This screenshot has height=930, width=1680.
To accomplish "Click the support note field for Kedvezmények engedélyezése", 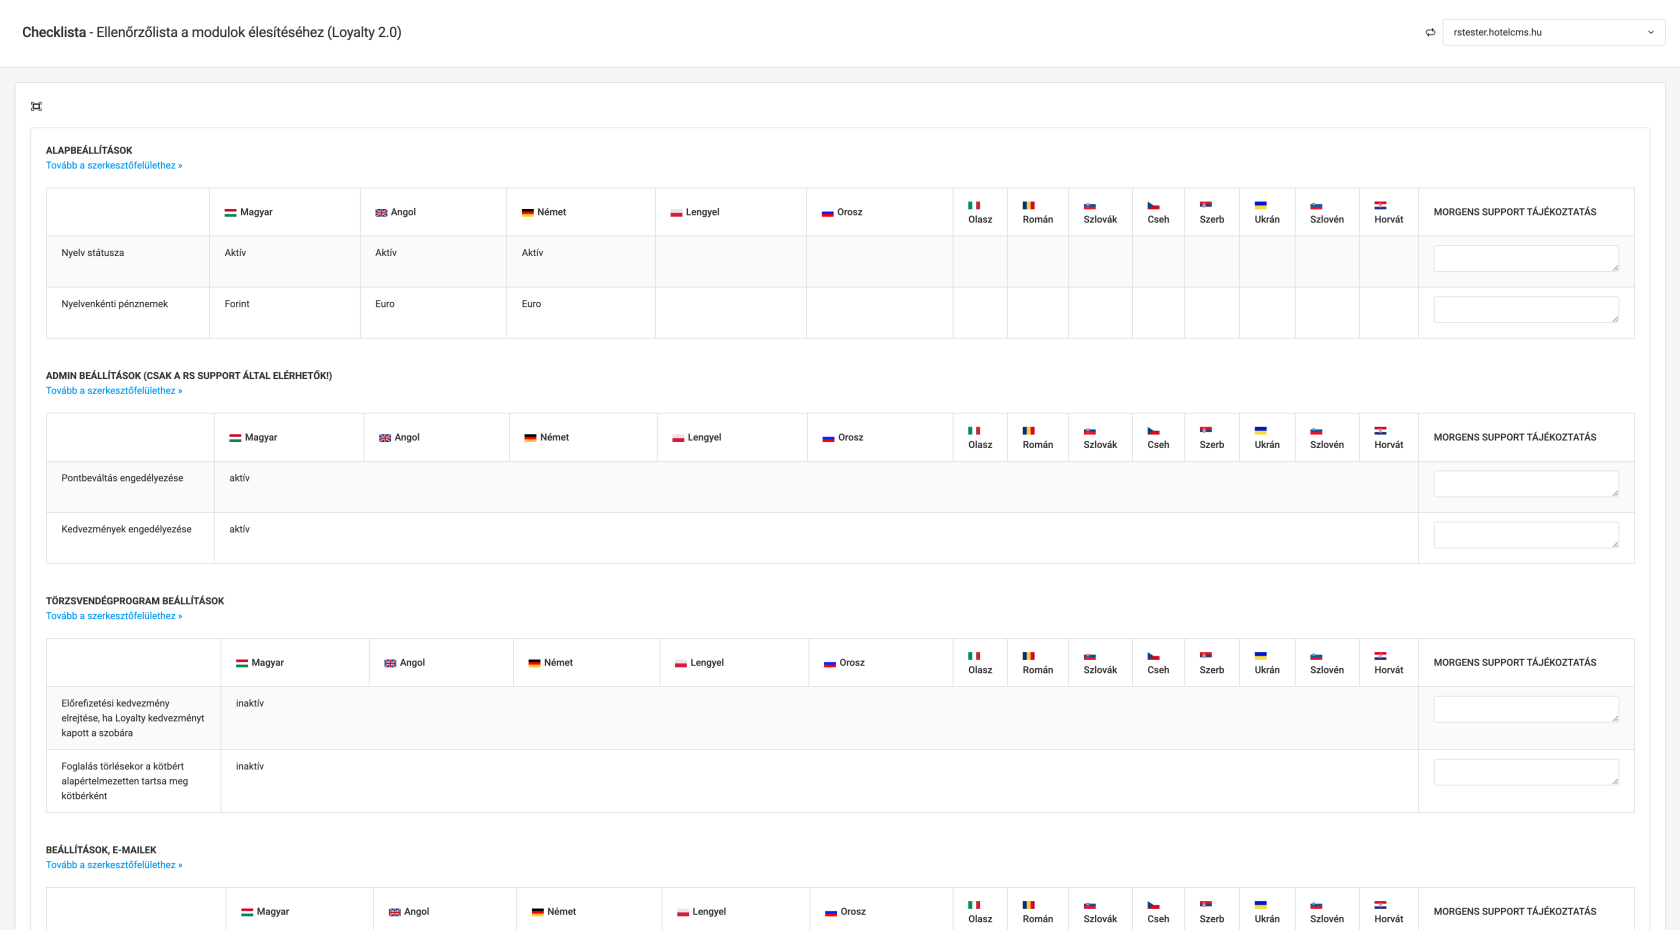I will [x=1525, y=535].
